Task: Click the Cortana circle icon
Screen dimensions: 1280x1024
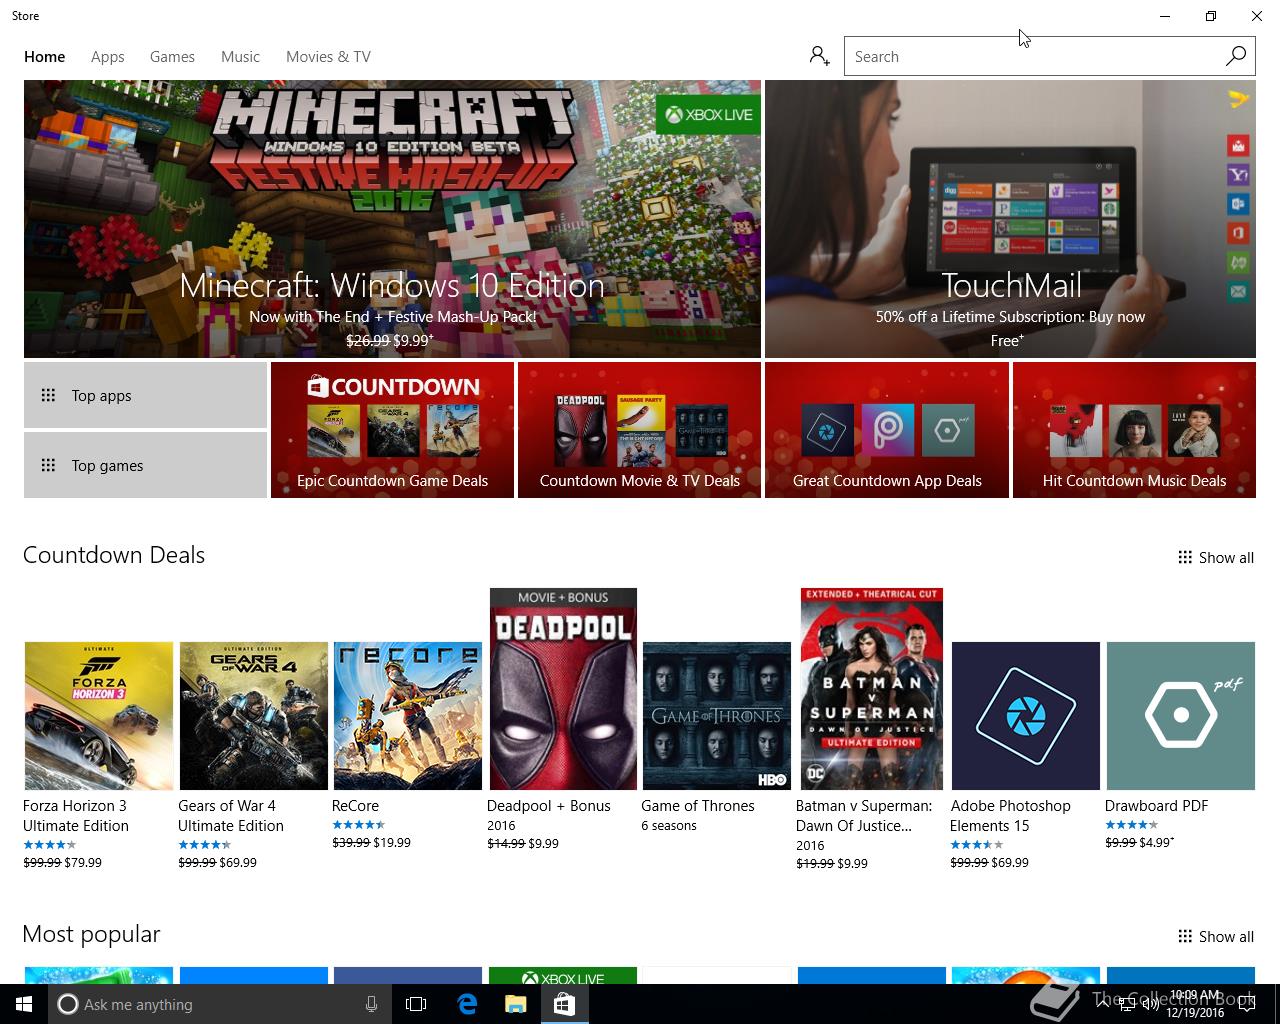Action: pyautogui.click(x=68, y=1004)
